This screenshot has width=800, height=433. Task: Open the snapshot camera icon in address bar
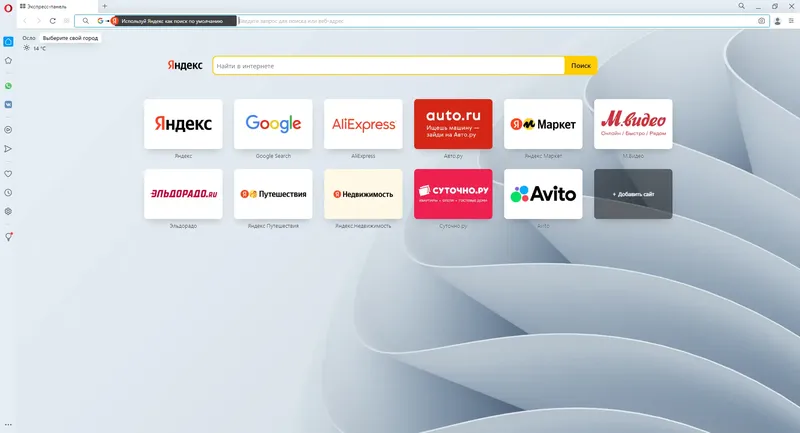tap(761, 21)
